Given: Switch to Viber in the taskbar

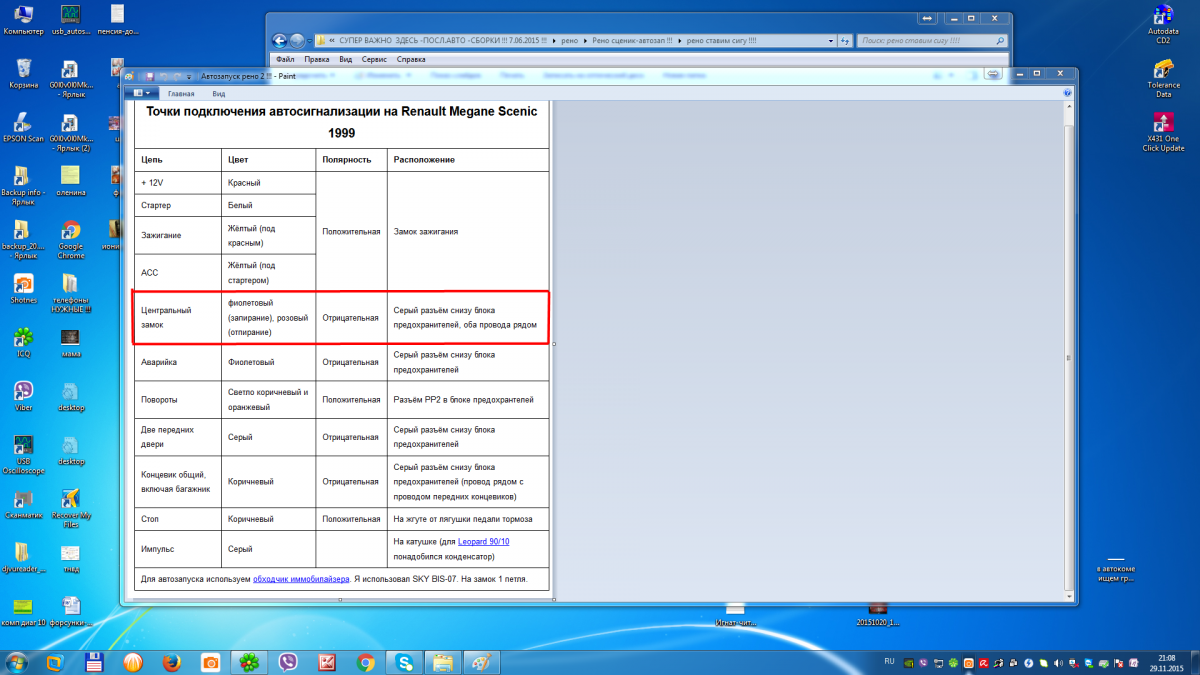Looking at the screenshot, I should [x=288, y=662].
